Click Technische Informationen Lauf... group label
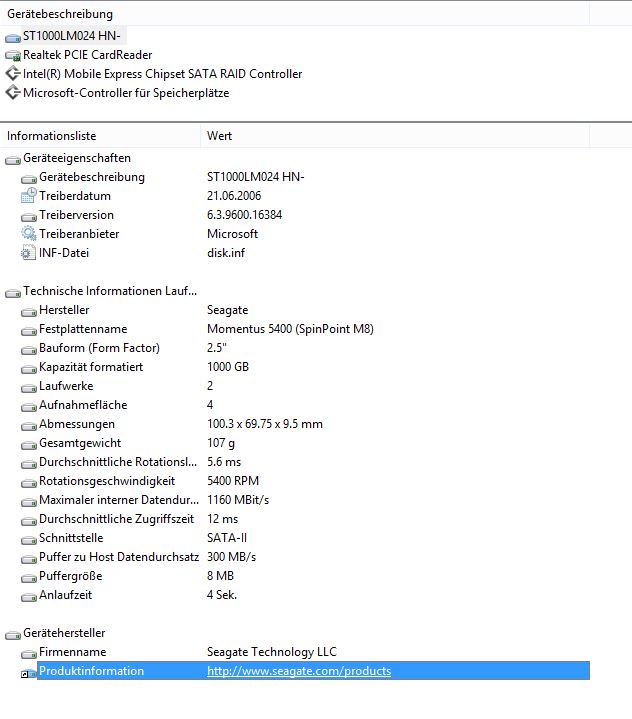The width and height of the screenshot is (632, 719). (110, 291)
